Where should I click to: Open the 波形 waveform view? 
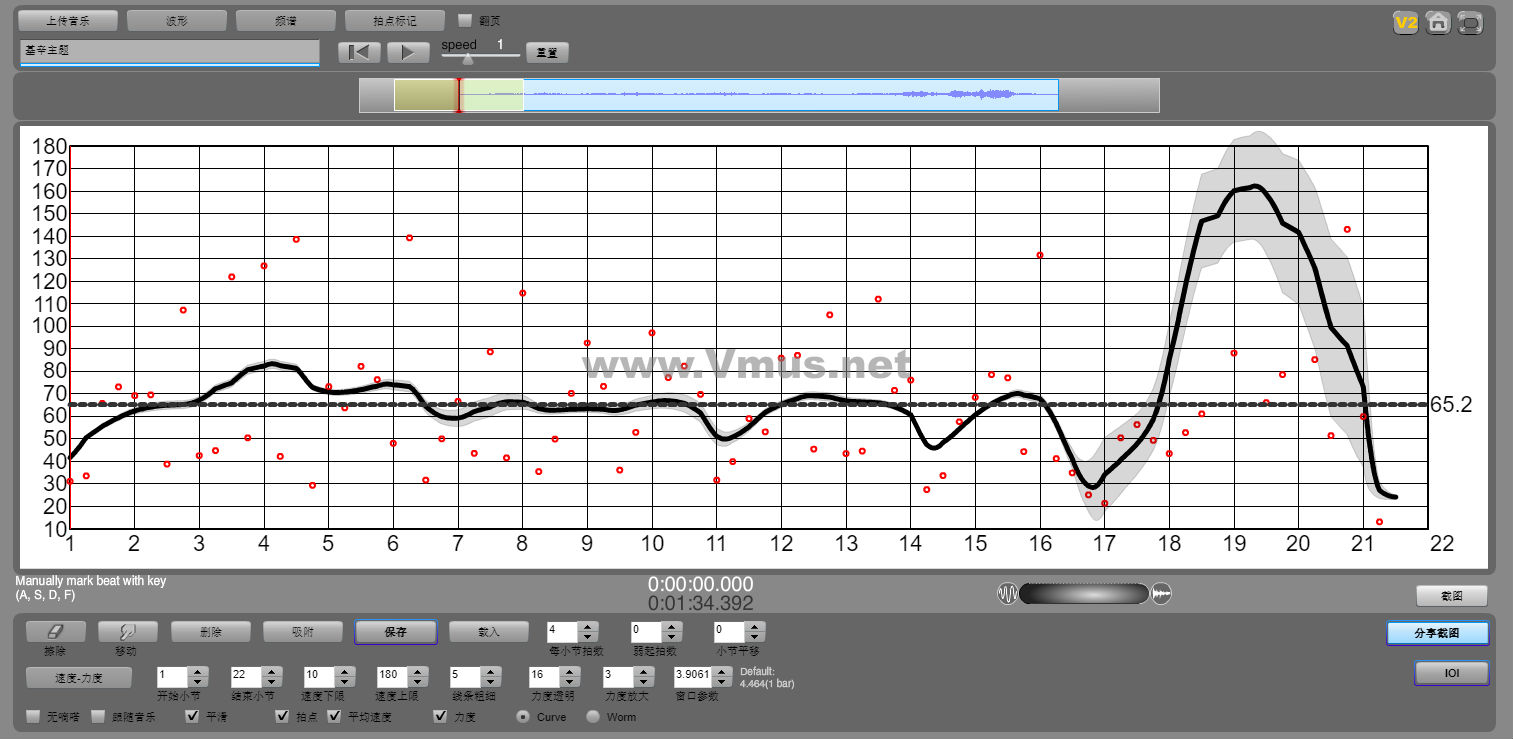[177, 20]
